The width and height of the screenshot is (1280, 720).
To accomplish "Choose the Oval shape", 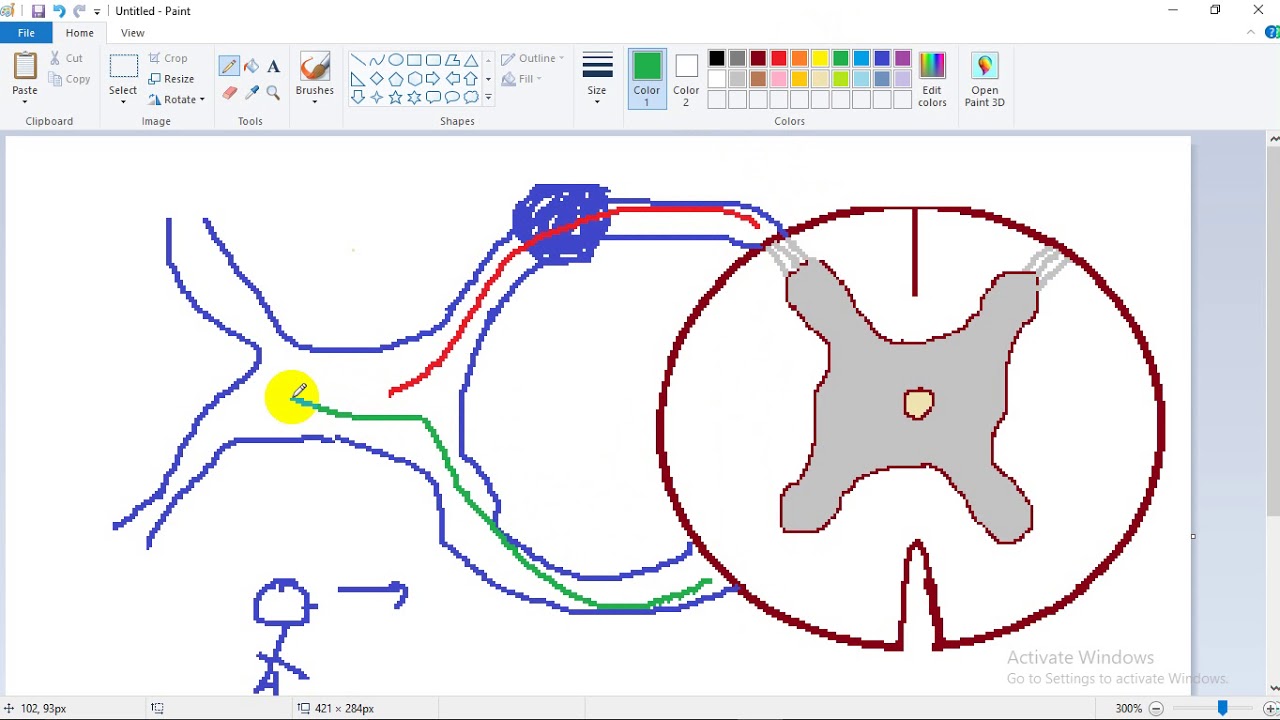I will [395, 60].
